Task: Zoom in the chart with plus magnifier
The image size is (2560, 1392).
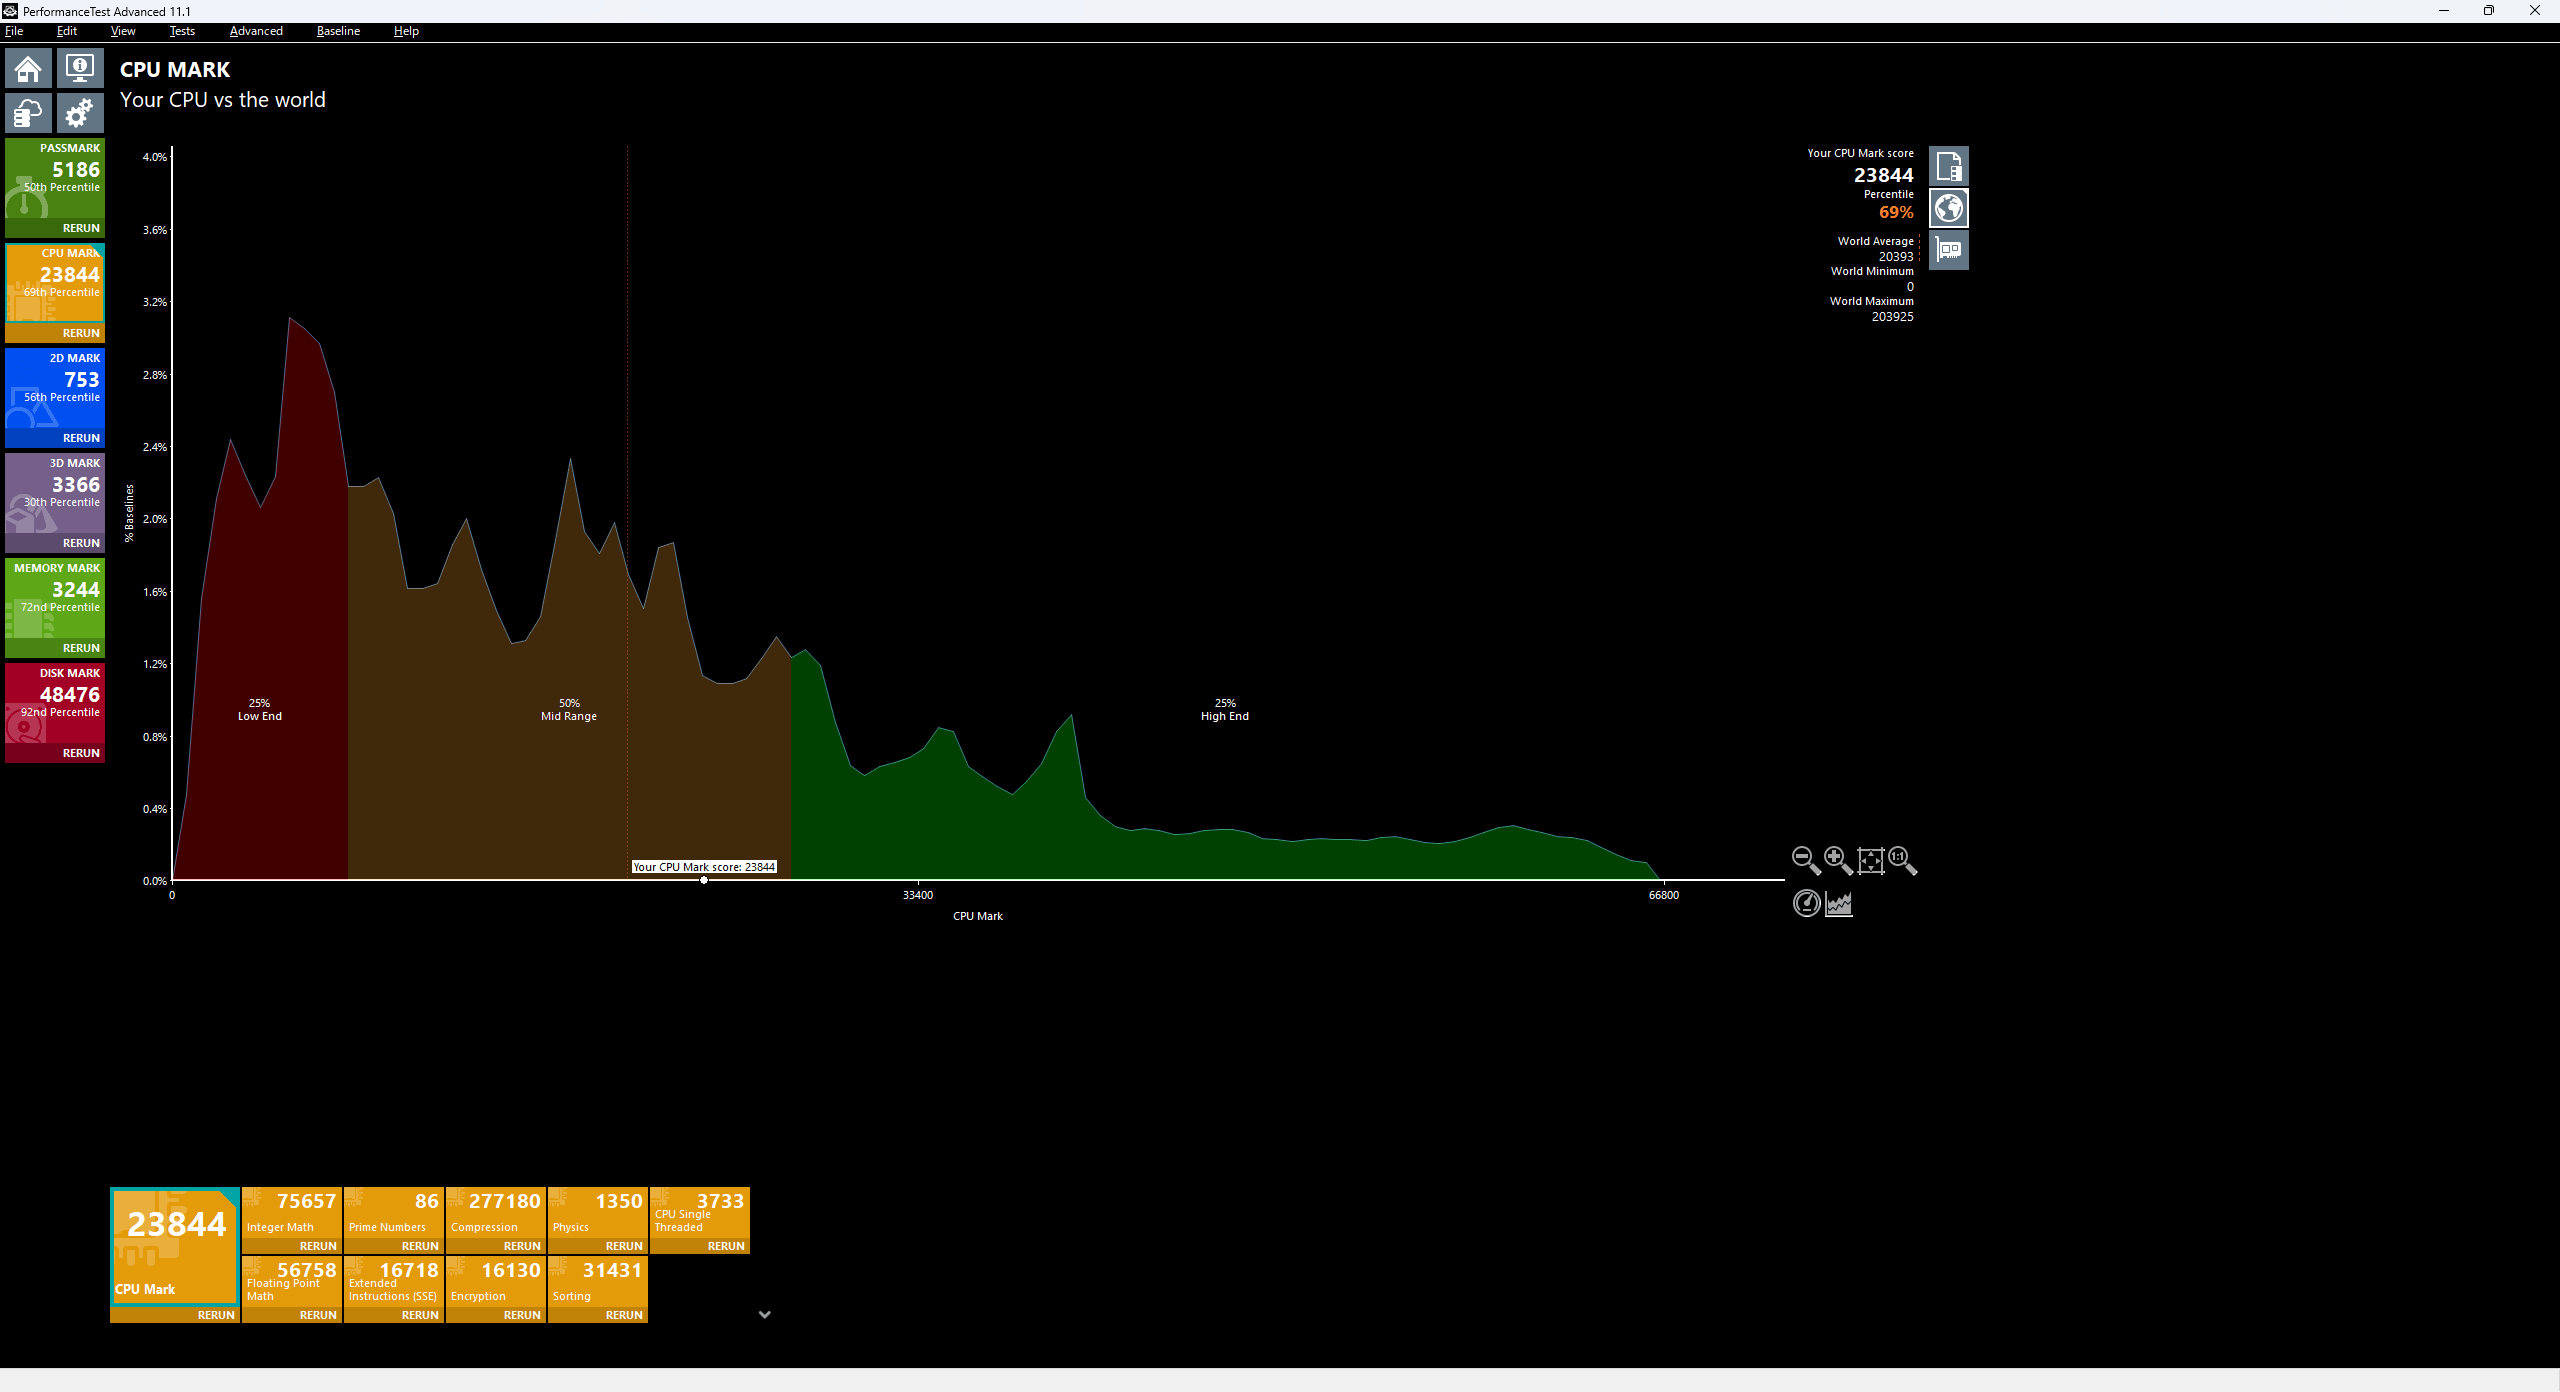Action: click(1838, 860)
